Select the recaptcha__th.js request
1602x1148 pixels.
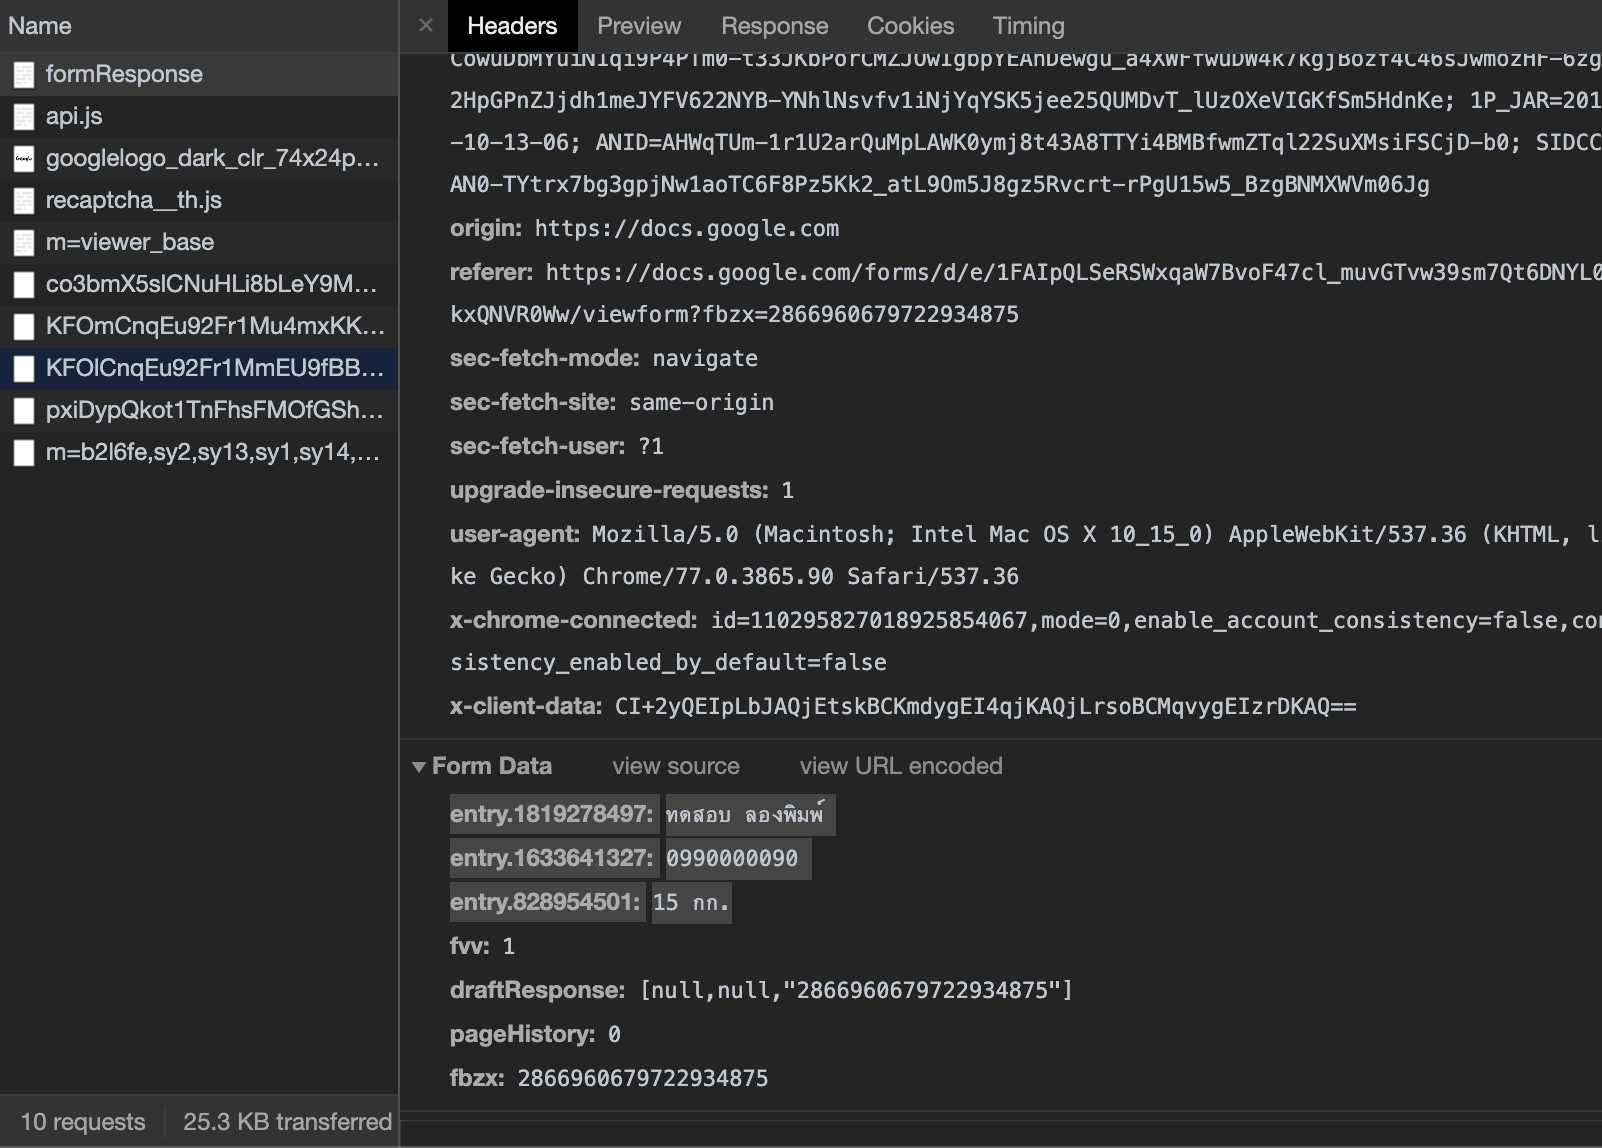pyautogui.click(x=199, y=200)
